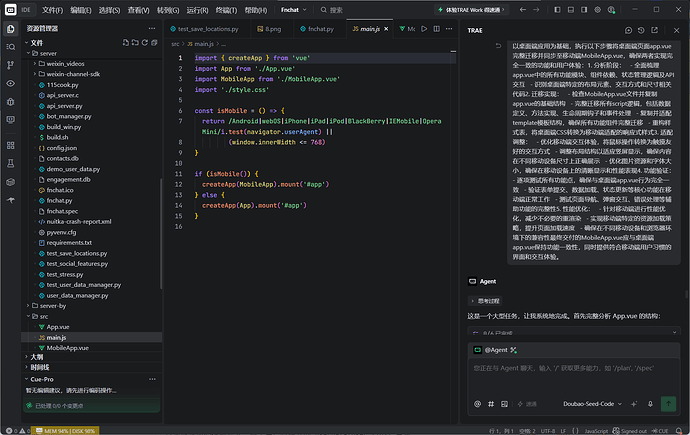Click the 体验TRAE Work banner button
The height and width of the screenshot is (435, 690).
471,10
